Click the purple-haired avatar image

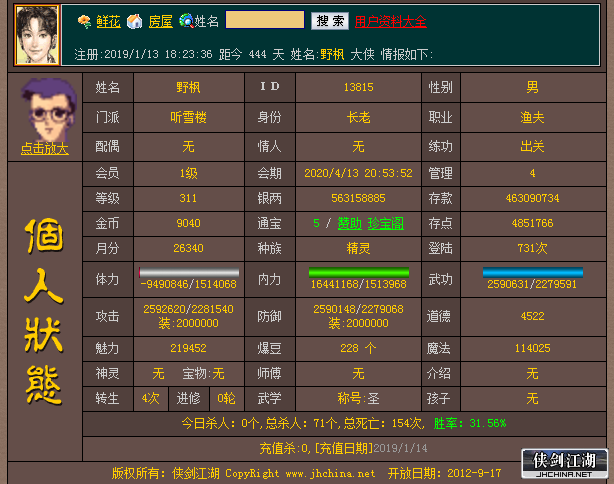47,110
